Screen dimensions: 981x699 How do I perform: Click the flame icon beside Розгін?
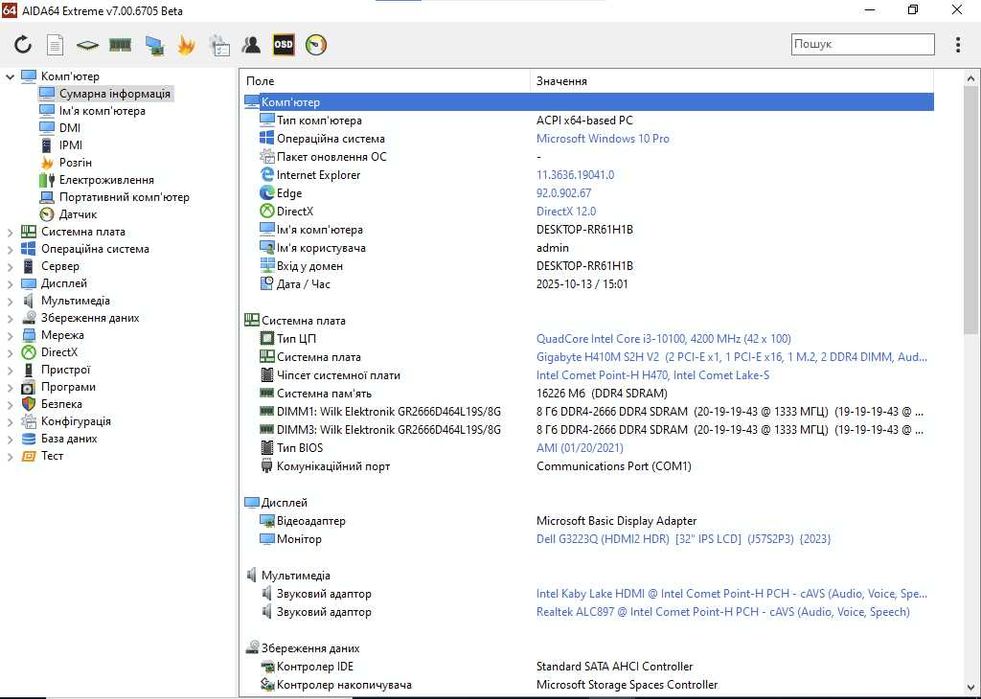point(47,163)
